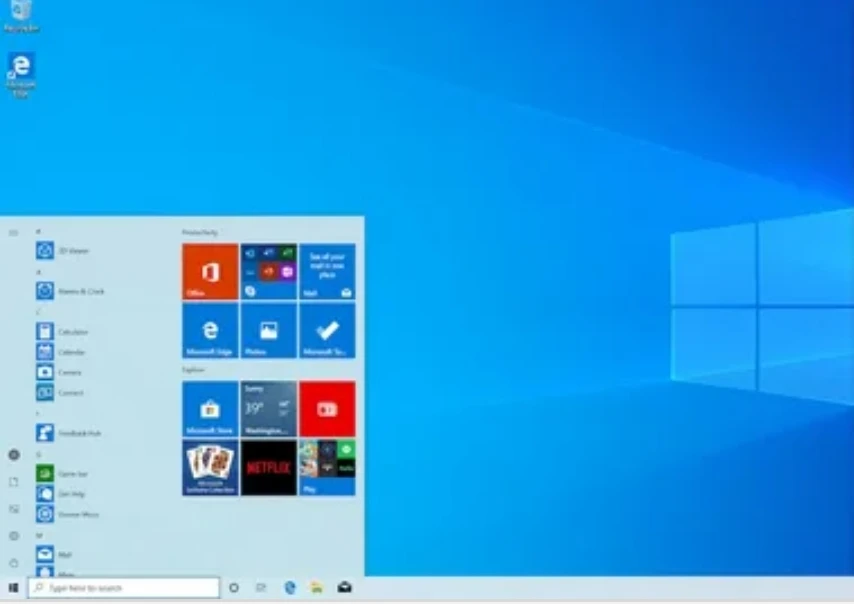Open the Mail live tile in Productivity
Viewport: 854px width, 604px height.
click(x=327, y=271)
